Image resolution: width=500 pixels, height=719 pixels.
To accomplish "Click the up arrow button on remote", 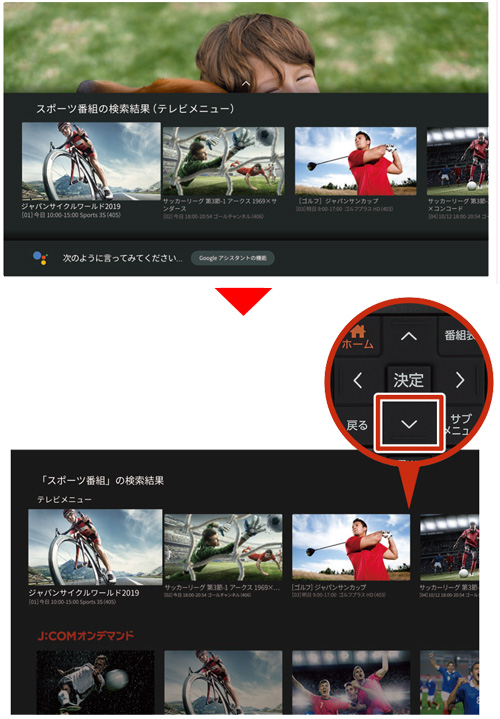I will click(409, 337).
